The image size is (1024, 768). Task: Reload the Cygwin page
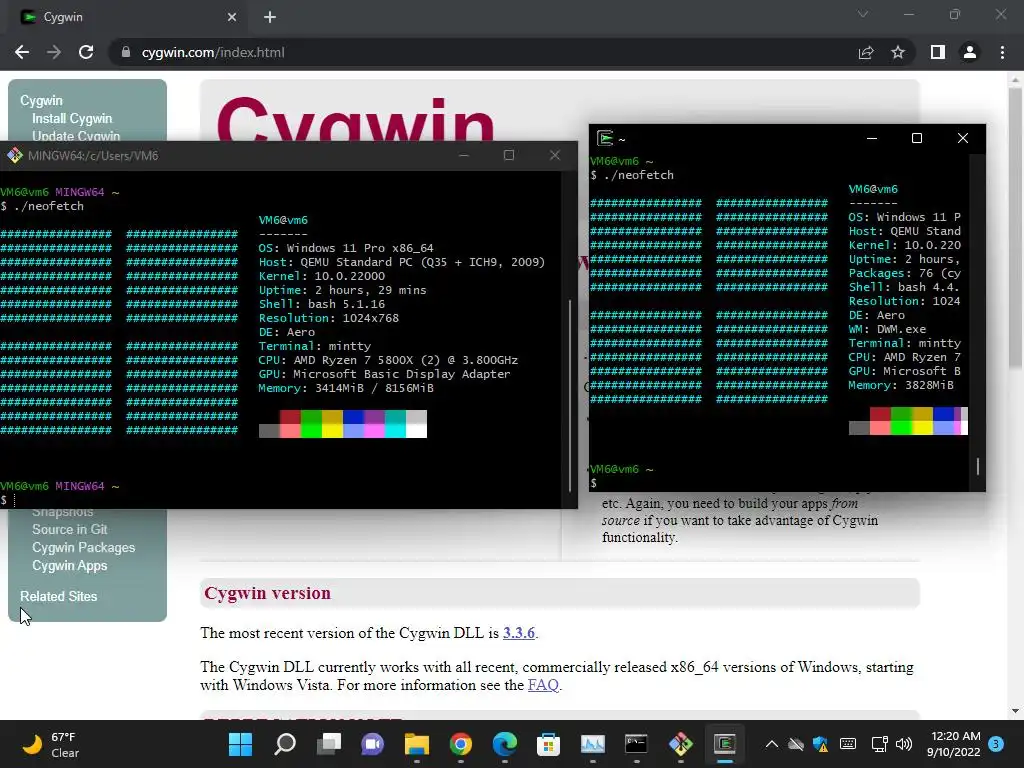86,52
